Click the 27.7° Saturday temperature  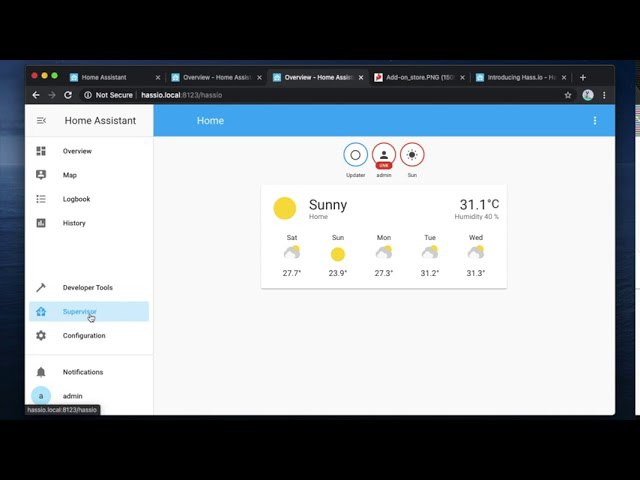(292, 273)
